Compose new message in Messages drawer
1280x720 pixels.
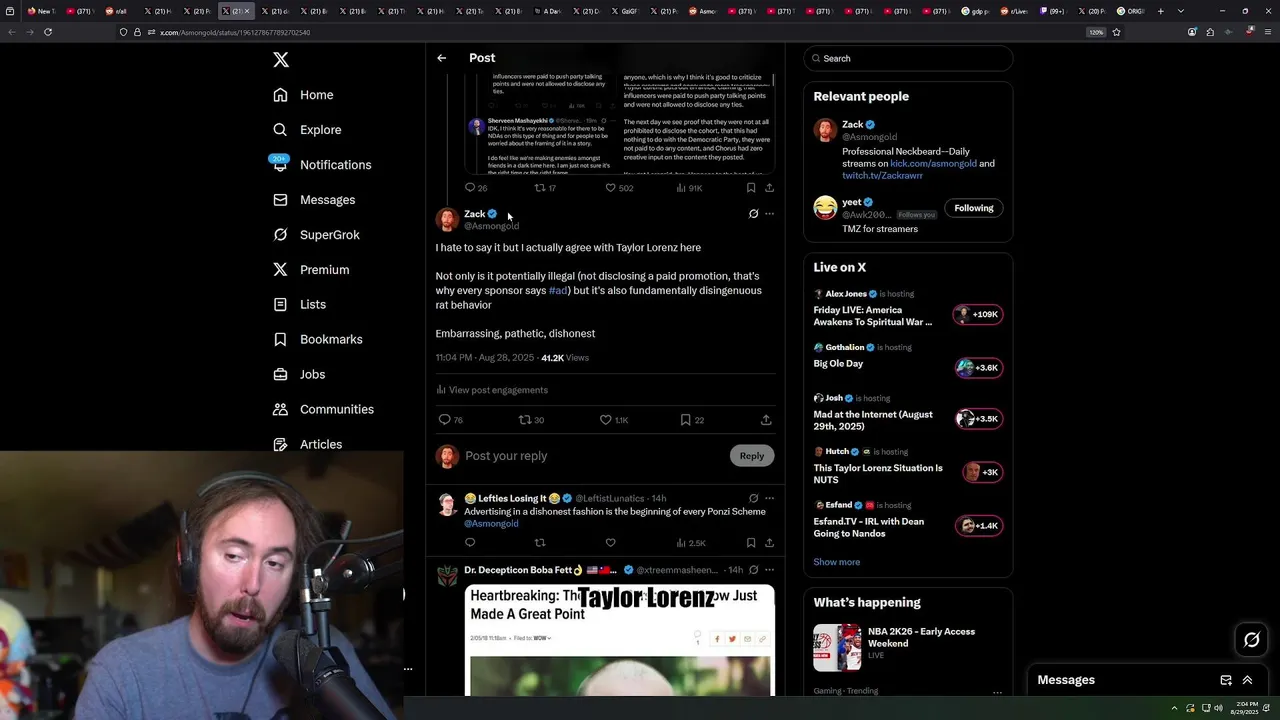1226,680
